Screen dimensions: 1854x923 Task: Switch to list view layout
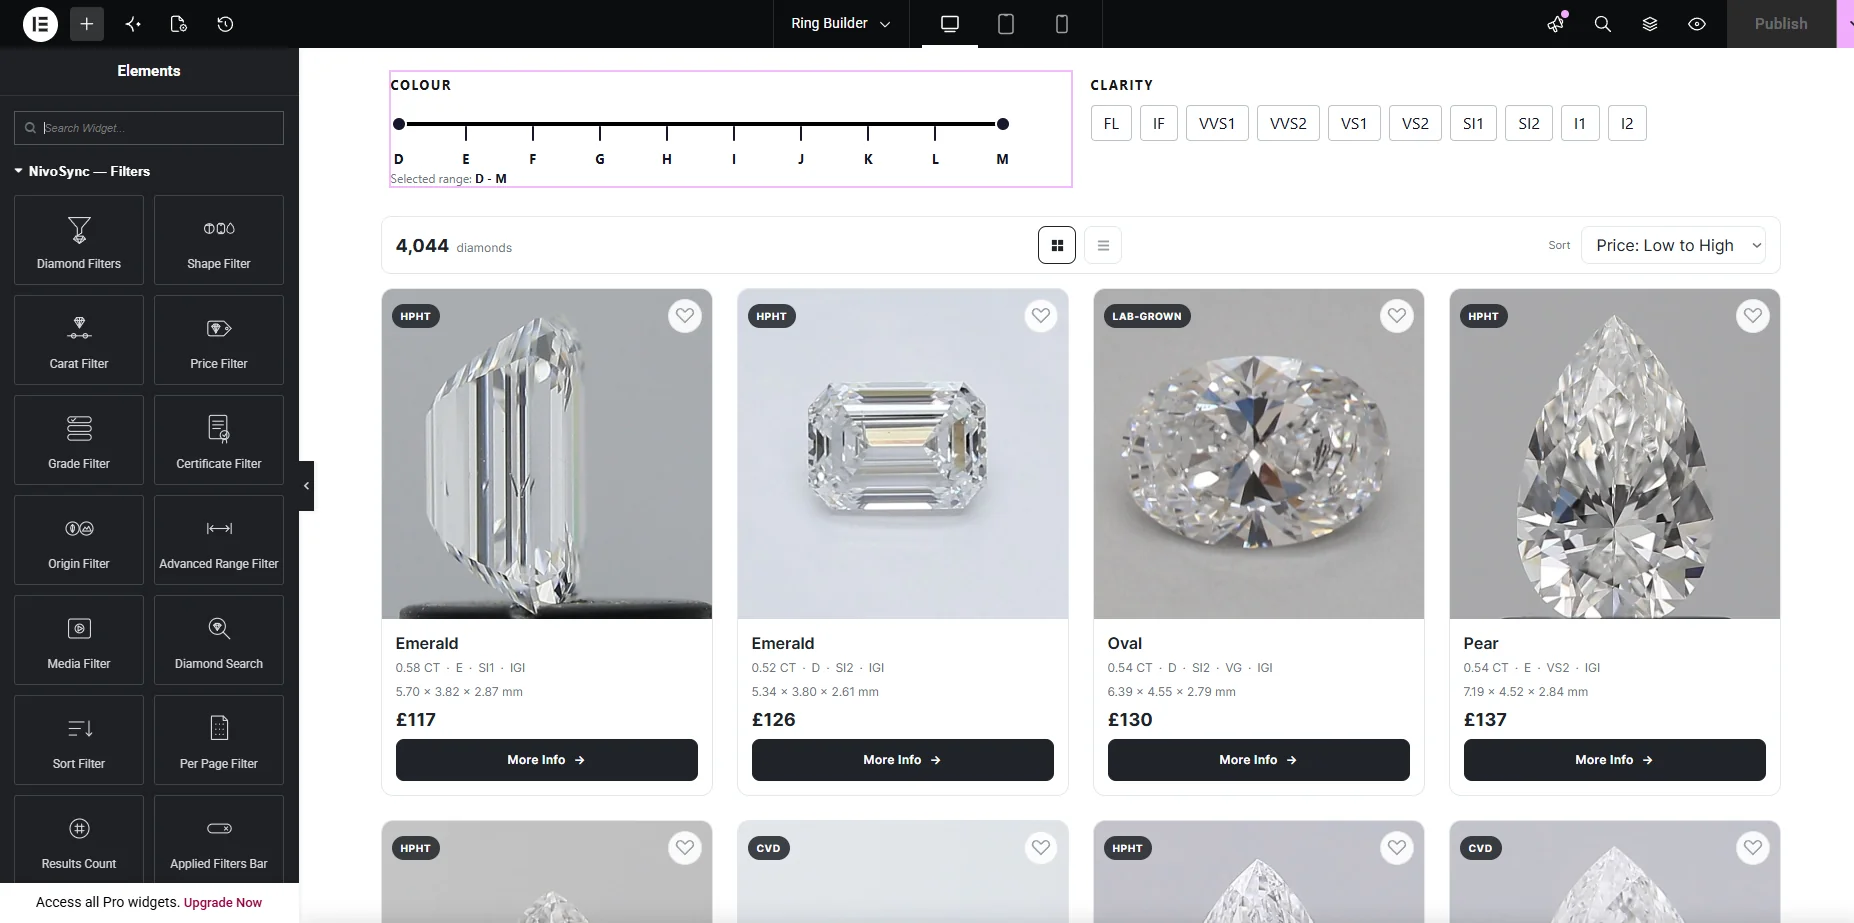click(1103, 245)
